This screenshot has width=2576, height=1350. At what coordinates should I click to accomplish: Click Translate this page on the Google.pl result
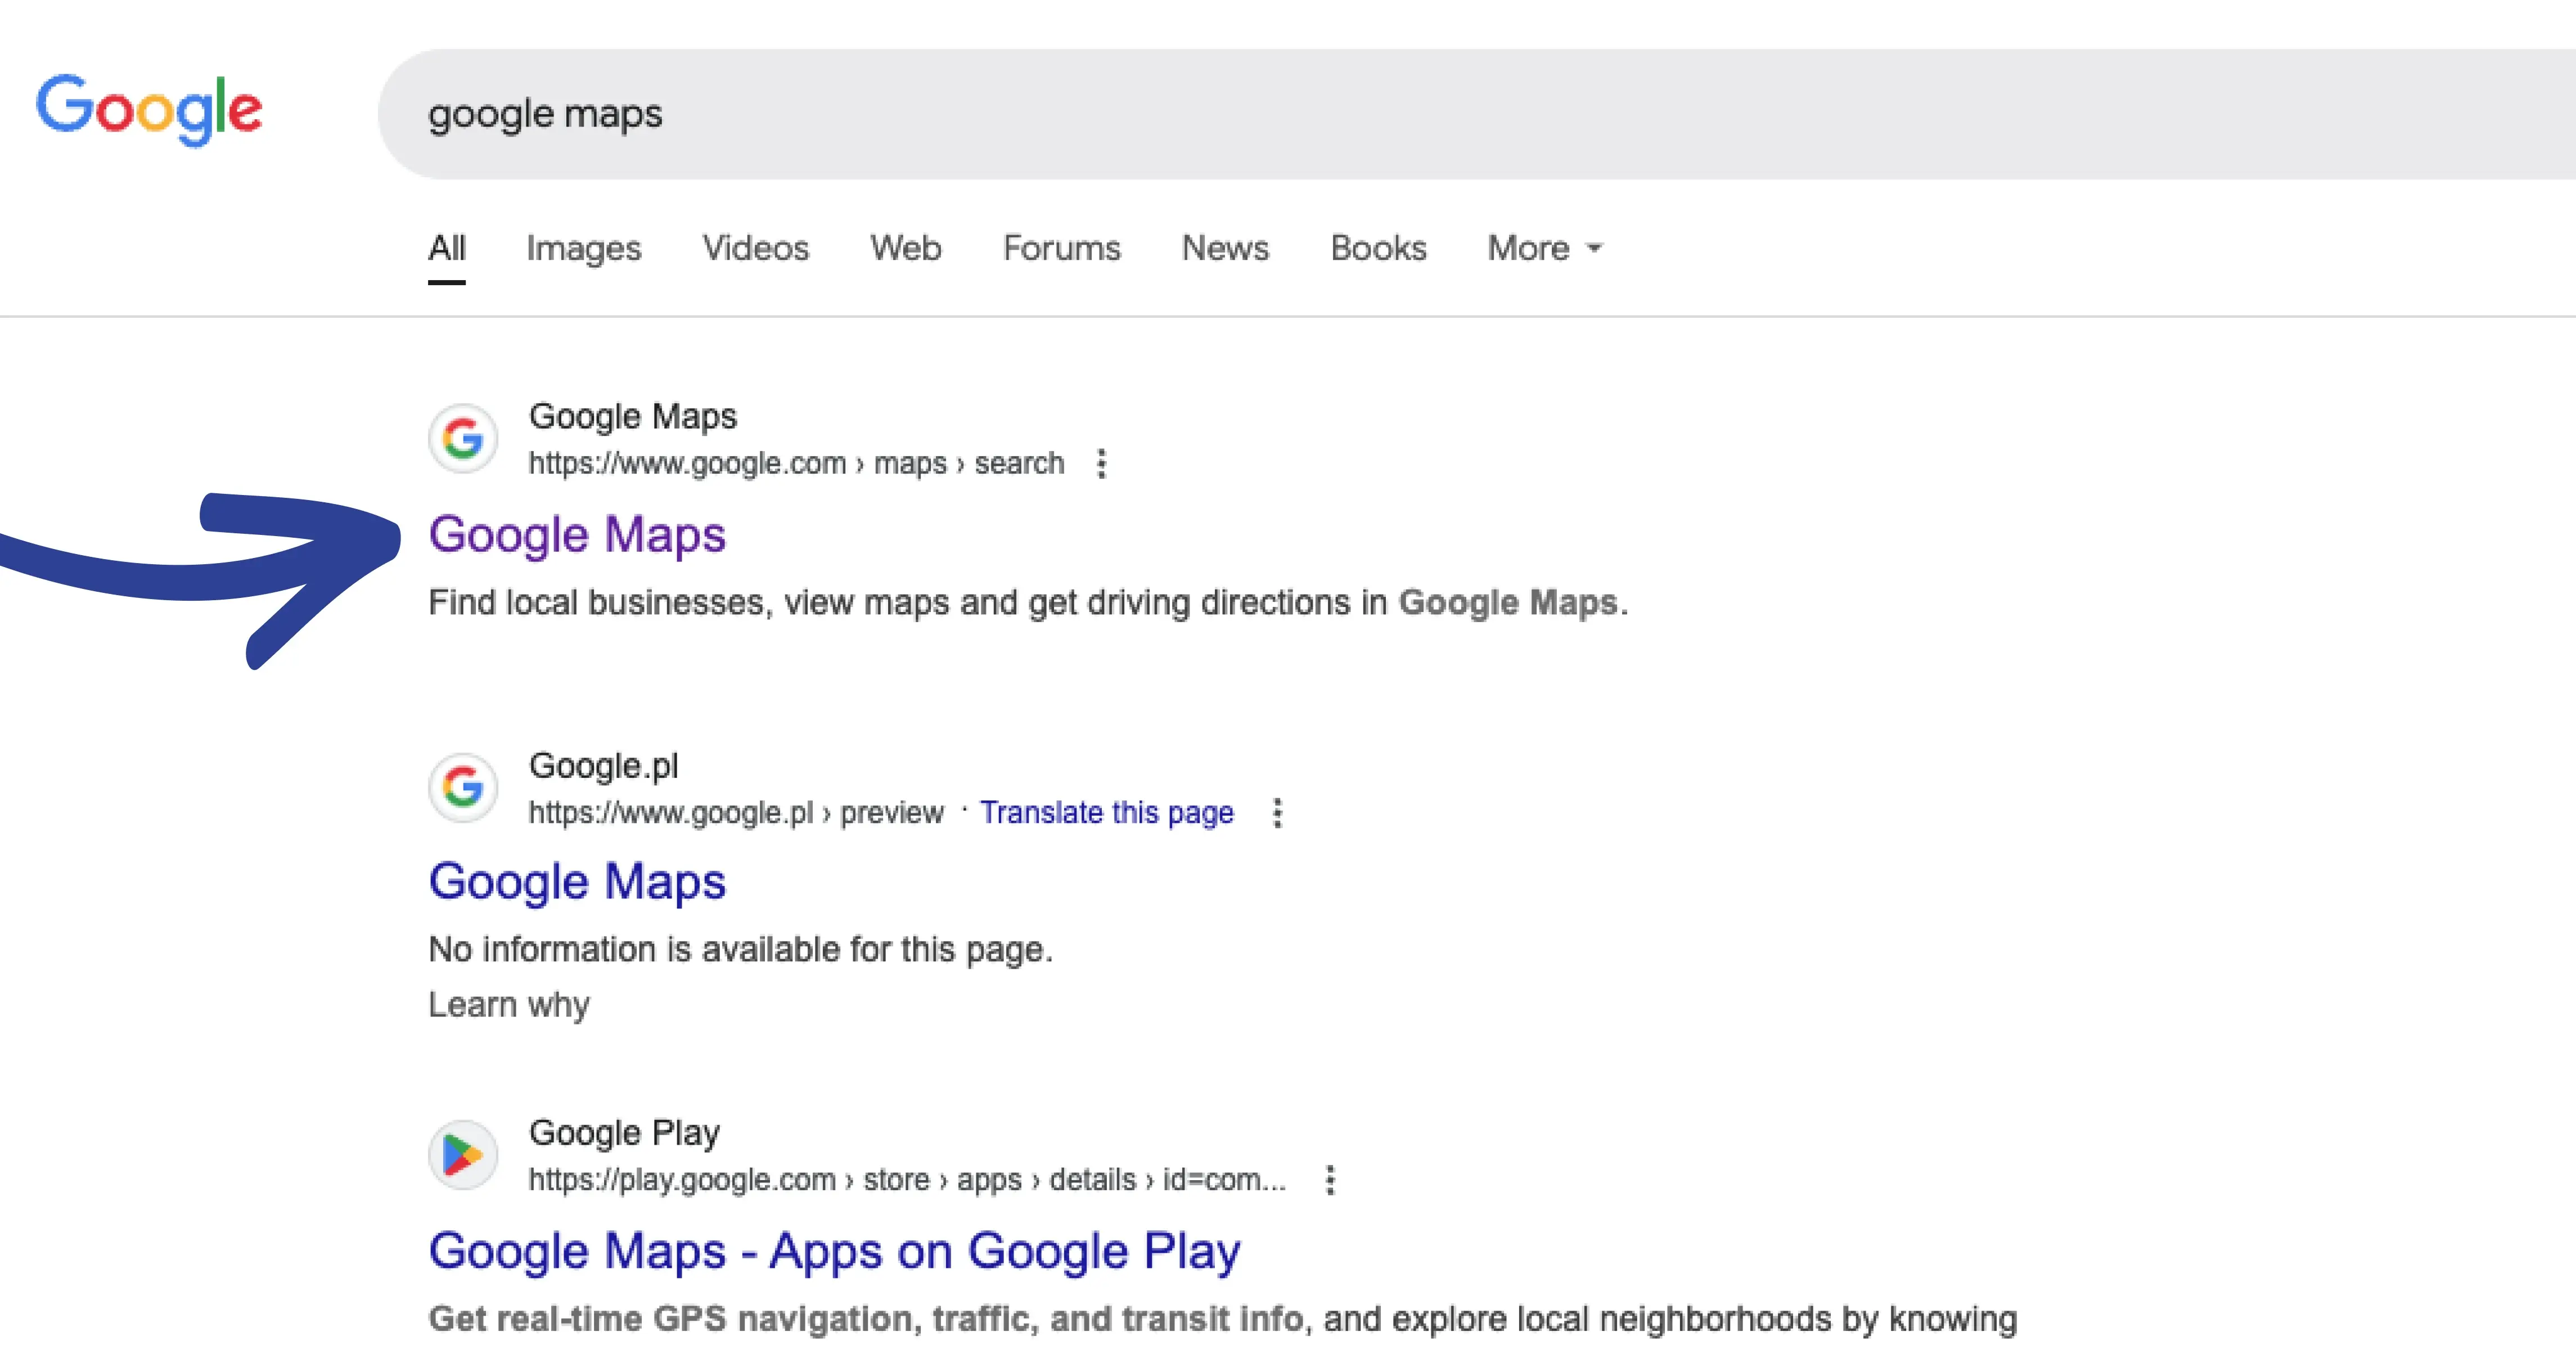pyautogui.click(x=1107, y=812)
